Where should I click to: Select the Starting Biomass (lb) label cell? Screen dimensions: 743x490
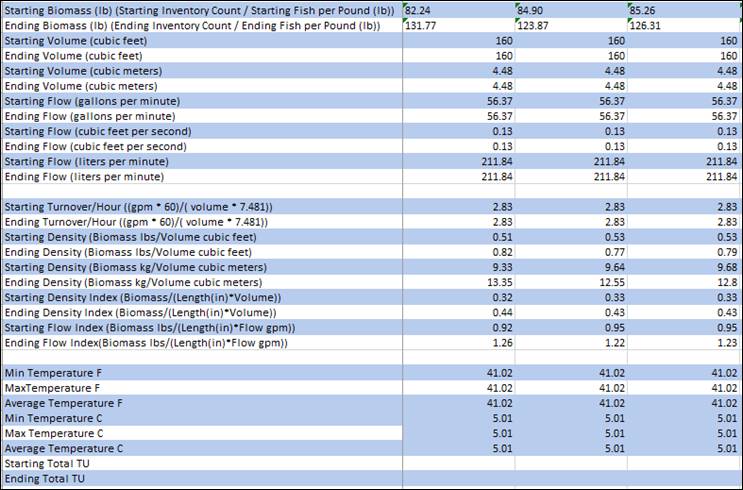coord(200,10)
